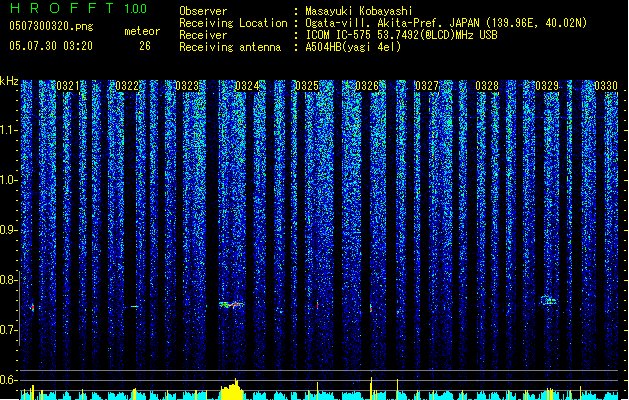
Task: Select the ICOM IC-575 53.7492 MHz USB text
Action: pos(401,35)
